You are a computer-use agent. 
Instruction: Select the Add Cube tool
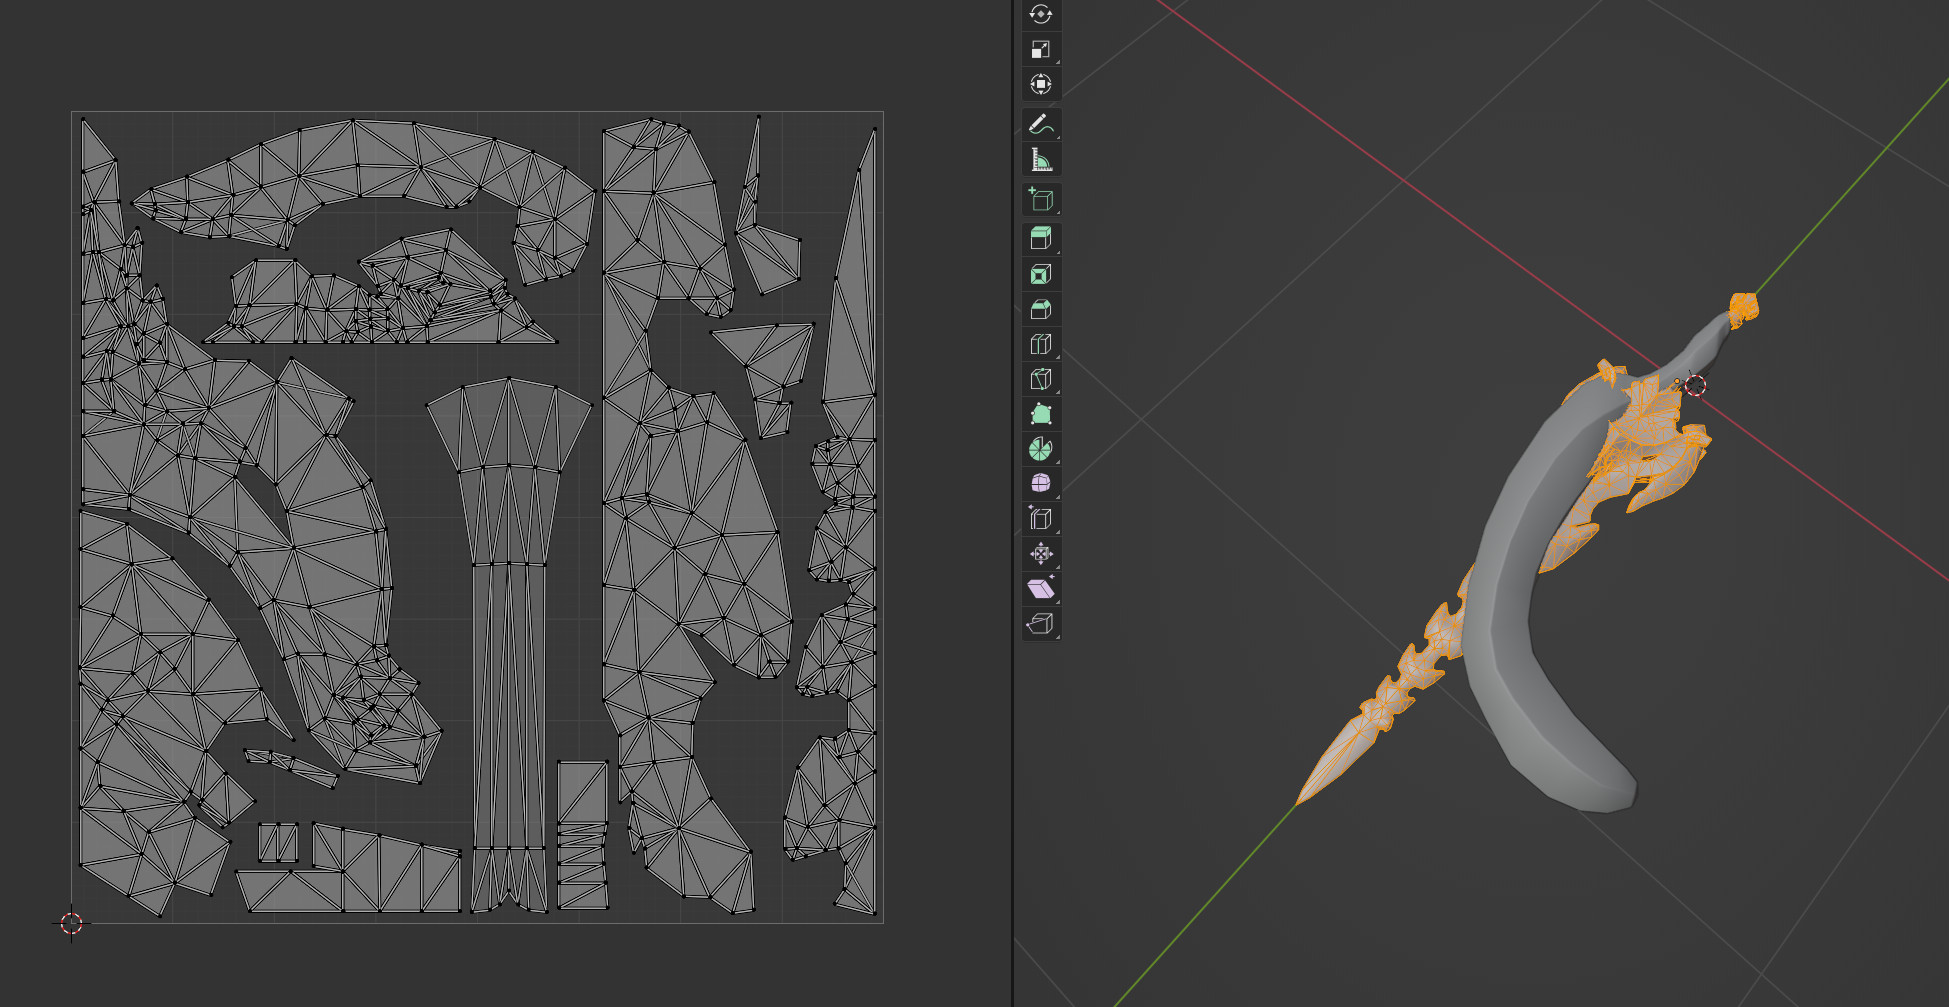(1040, 200)
